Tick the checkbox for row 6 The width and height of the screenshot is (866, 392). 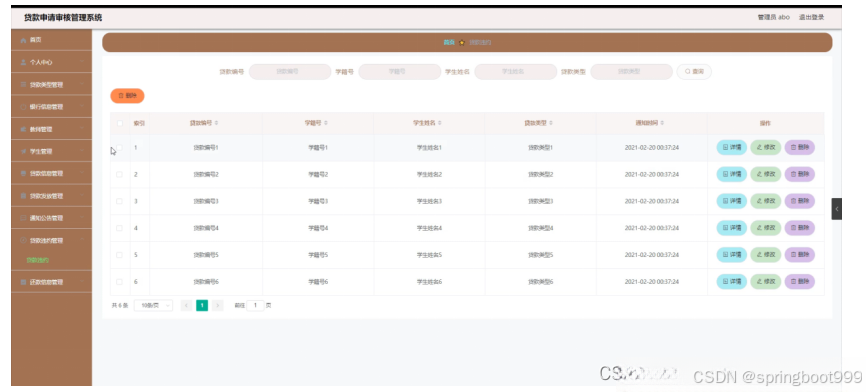point(119,282)
